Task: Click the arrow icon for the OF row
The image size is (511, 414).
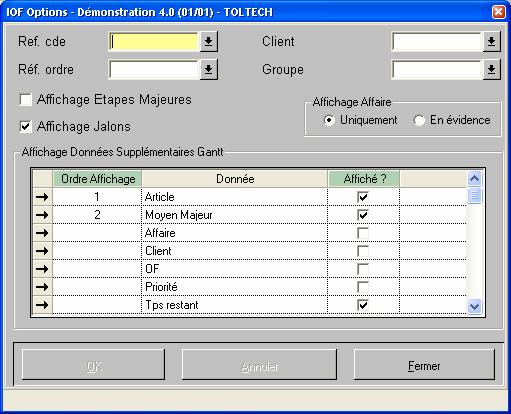Action: [x=42, y=269]
